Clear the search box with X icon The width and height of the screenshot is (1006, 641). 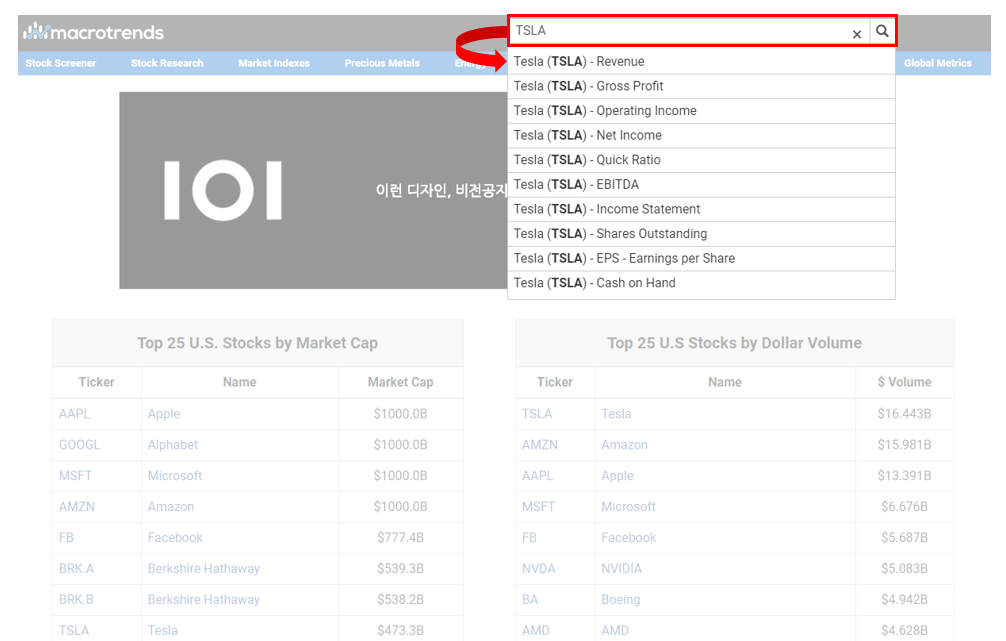pyautogui.click(x=857, y=34)
